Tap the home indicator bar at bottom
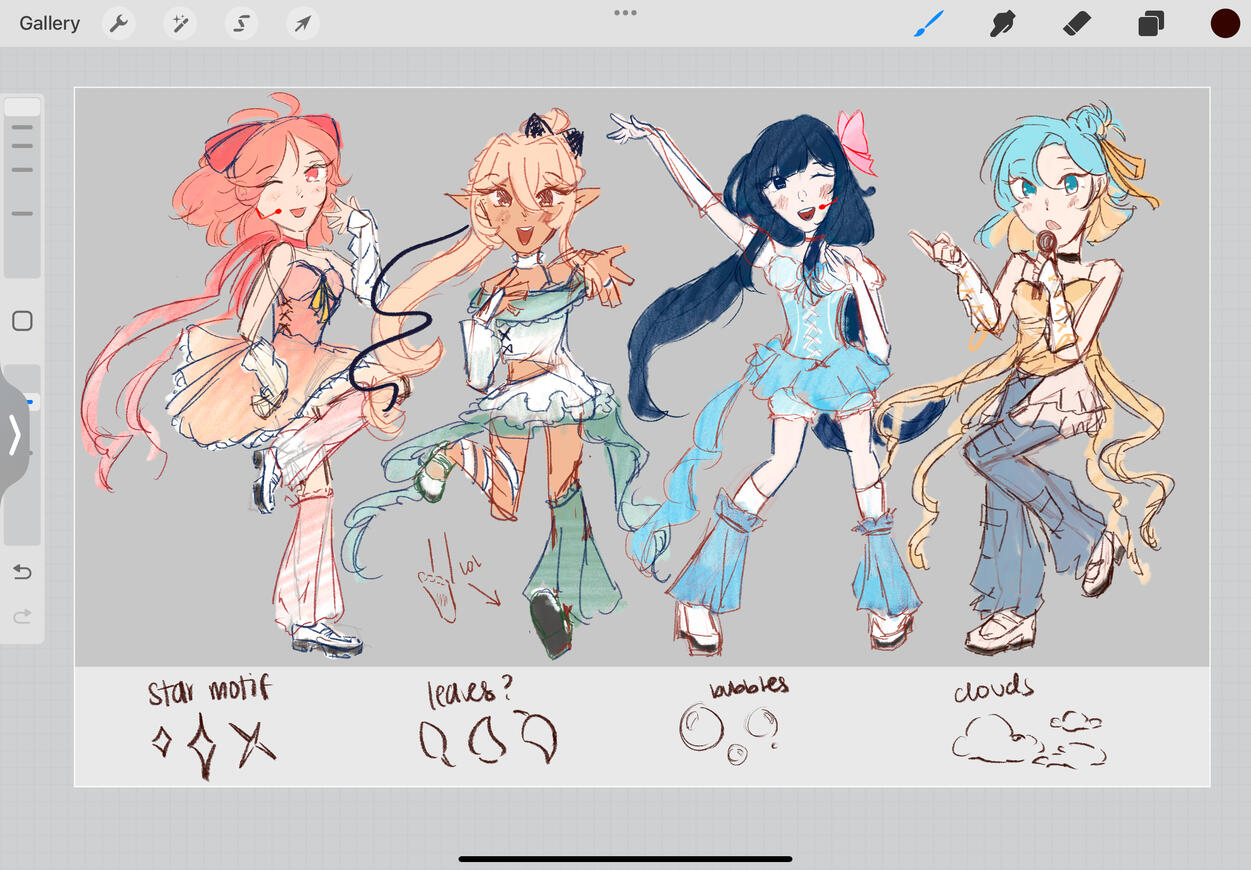 click(626, 858)
